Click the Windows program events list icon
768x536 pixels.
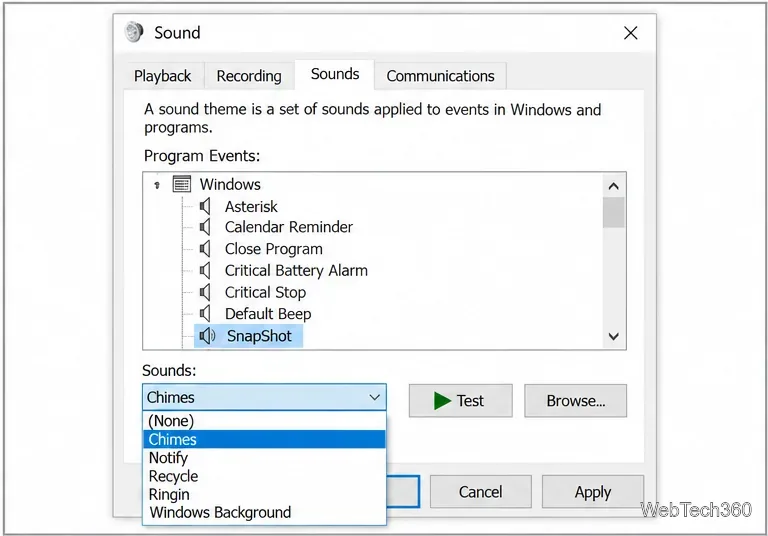click(x=182, y=184)
